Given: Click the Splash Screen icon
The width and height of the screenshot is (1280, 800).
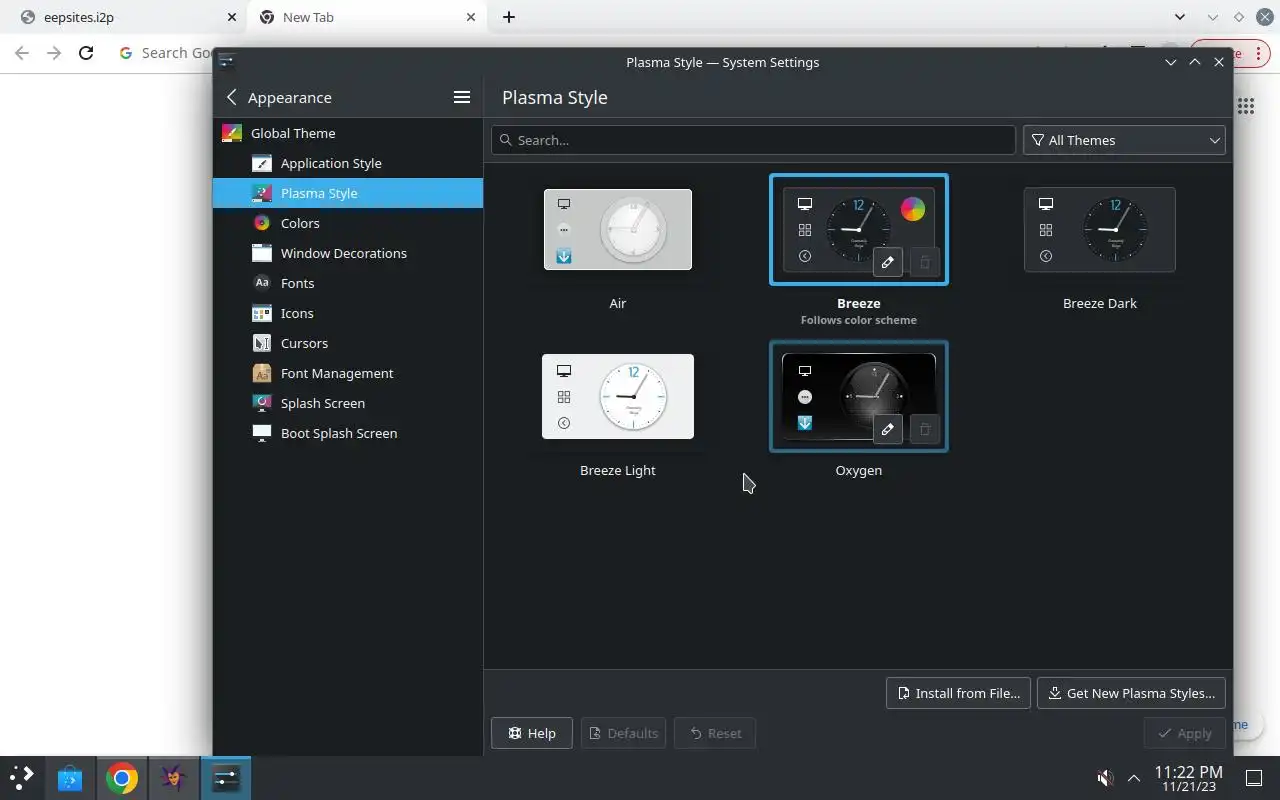Looking at the screenshot, I should coord(262,403).
